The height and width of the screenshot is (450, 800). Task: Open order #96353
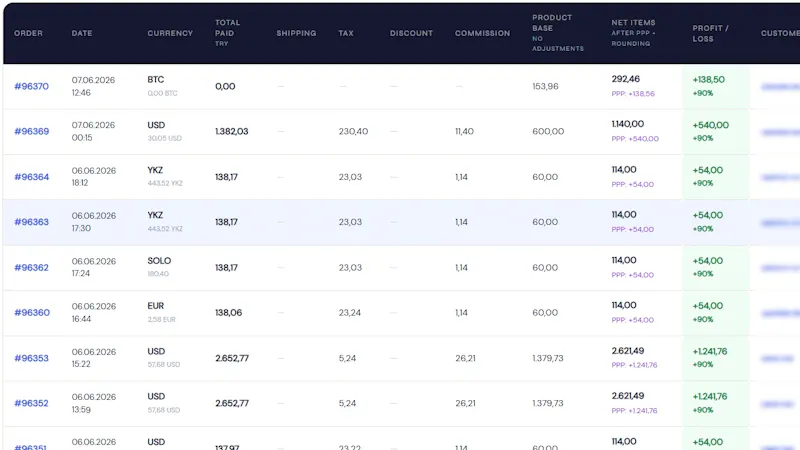click(x=31, y=358)
